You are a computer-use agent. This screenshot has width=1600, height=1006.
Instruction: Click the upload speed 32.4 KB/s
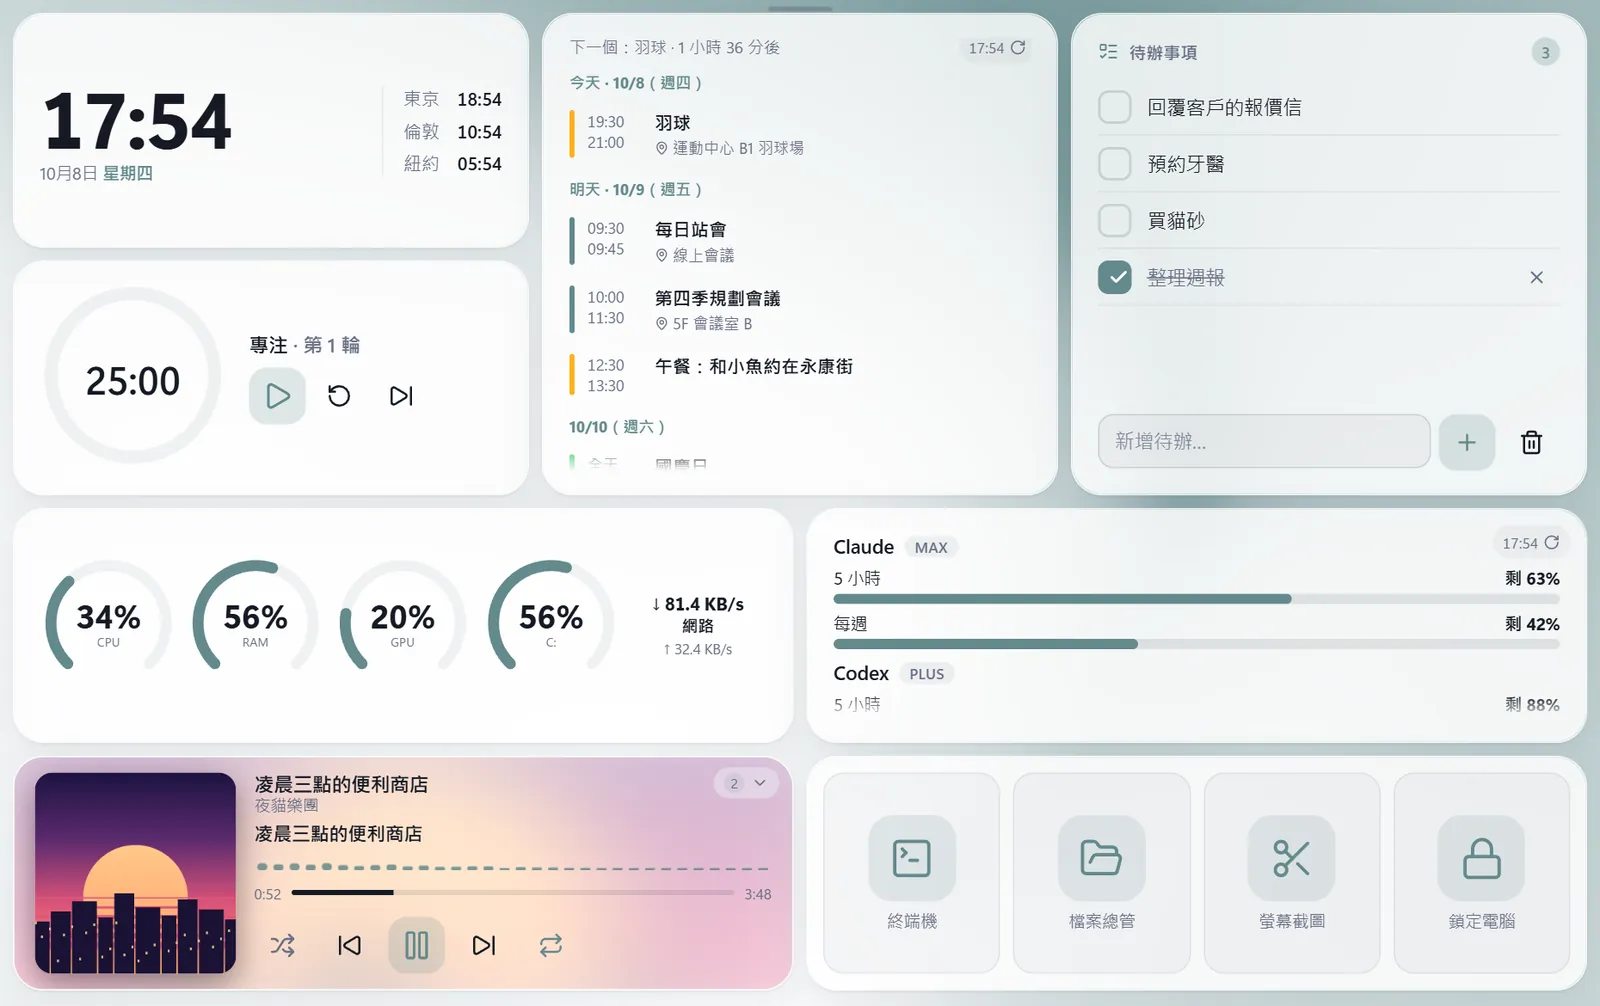[698, 649]
